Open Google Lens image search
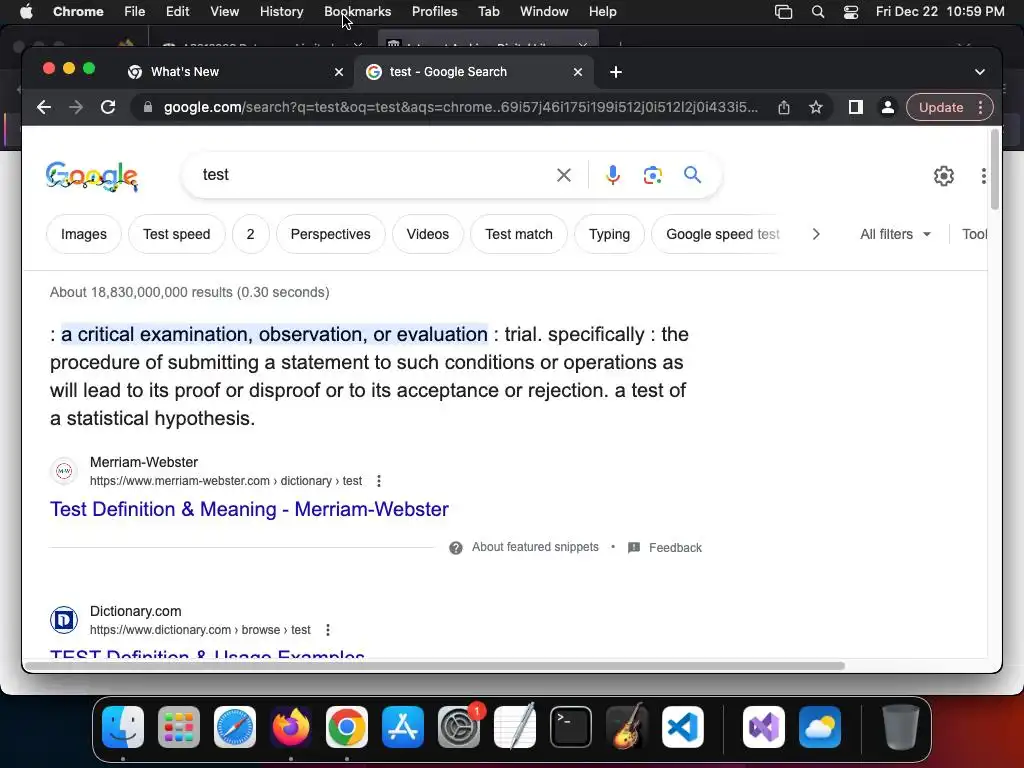 click(x=652, y=175)
